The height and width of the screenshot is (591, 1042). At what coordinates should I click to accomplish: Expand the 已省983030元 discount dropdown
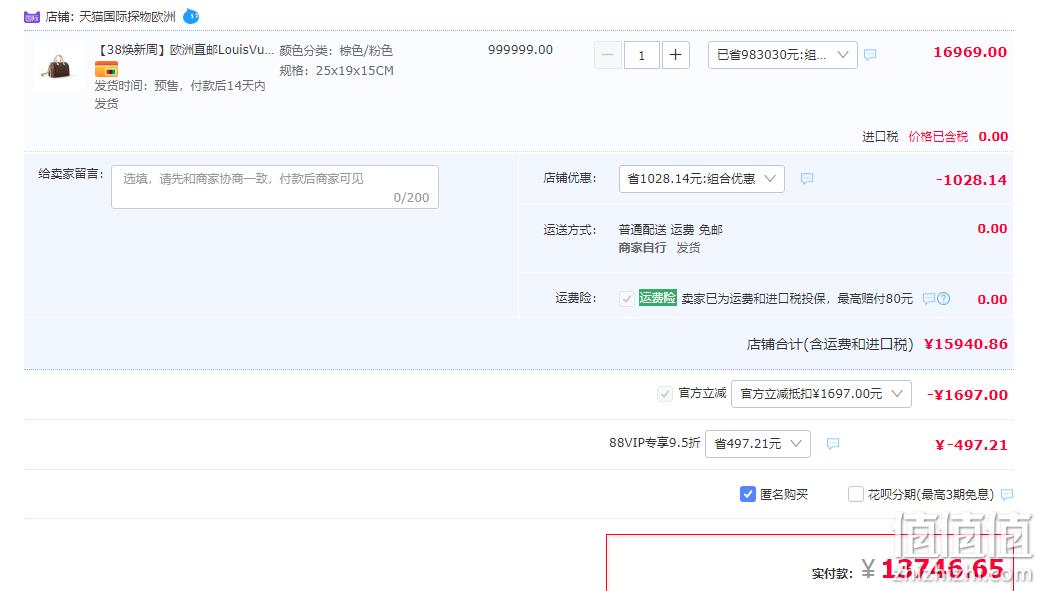click(782, 55)
